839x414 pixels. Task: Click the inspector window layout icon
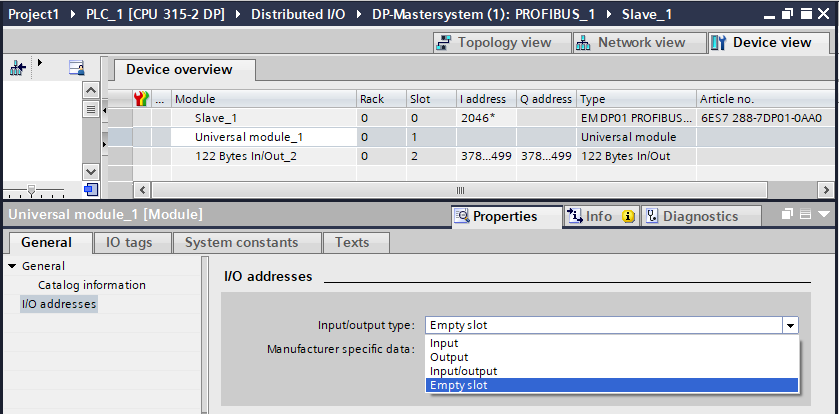coord(805,215)
